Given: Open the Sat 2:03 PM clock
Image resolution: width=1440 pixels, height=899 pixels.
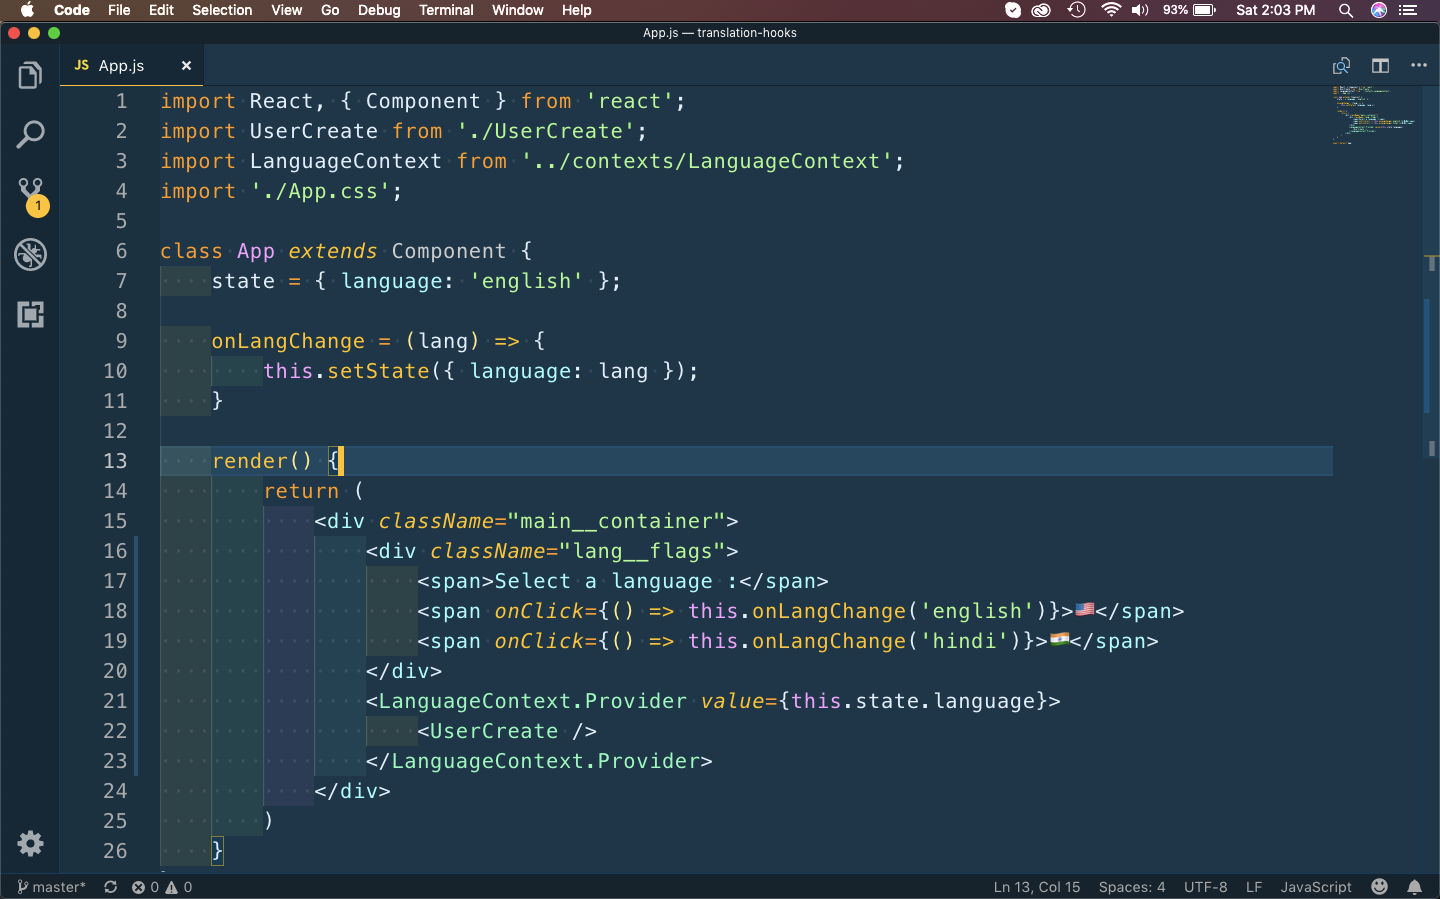Looking at the screenshot, I should tap(1275, 10).
